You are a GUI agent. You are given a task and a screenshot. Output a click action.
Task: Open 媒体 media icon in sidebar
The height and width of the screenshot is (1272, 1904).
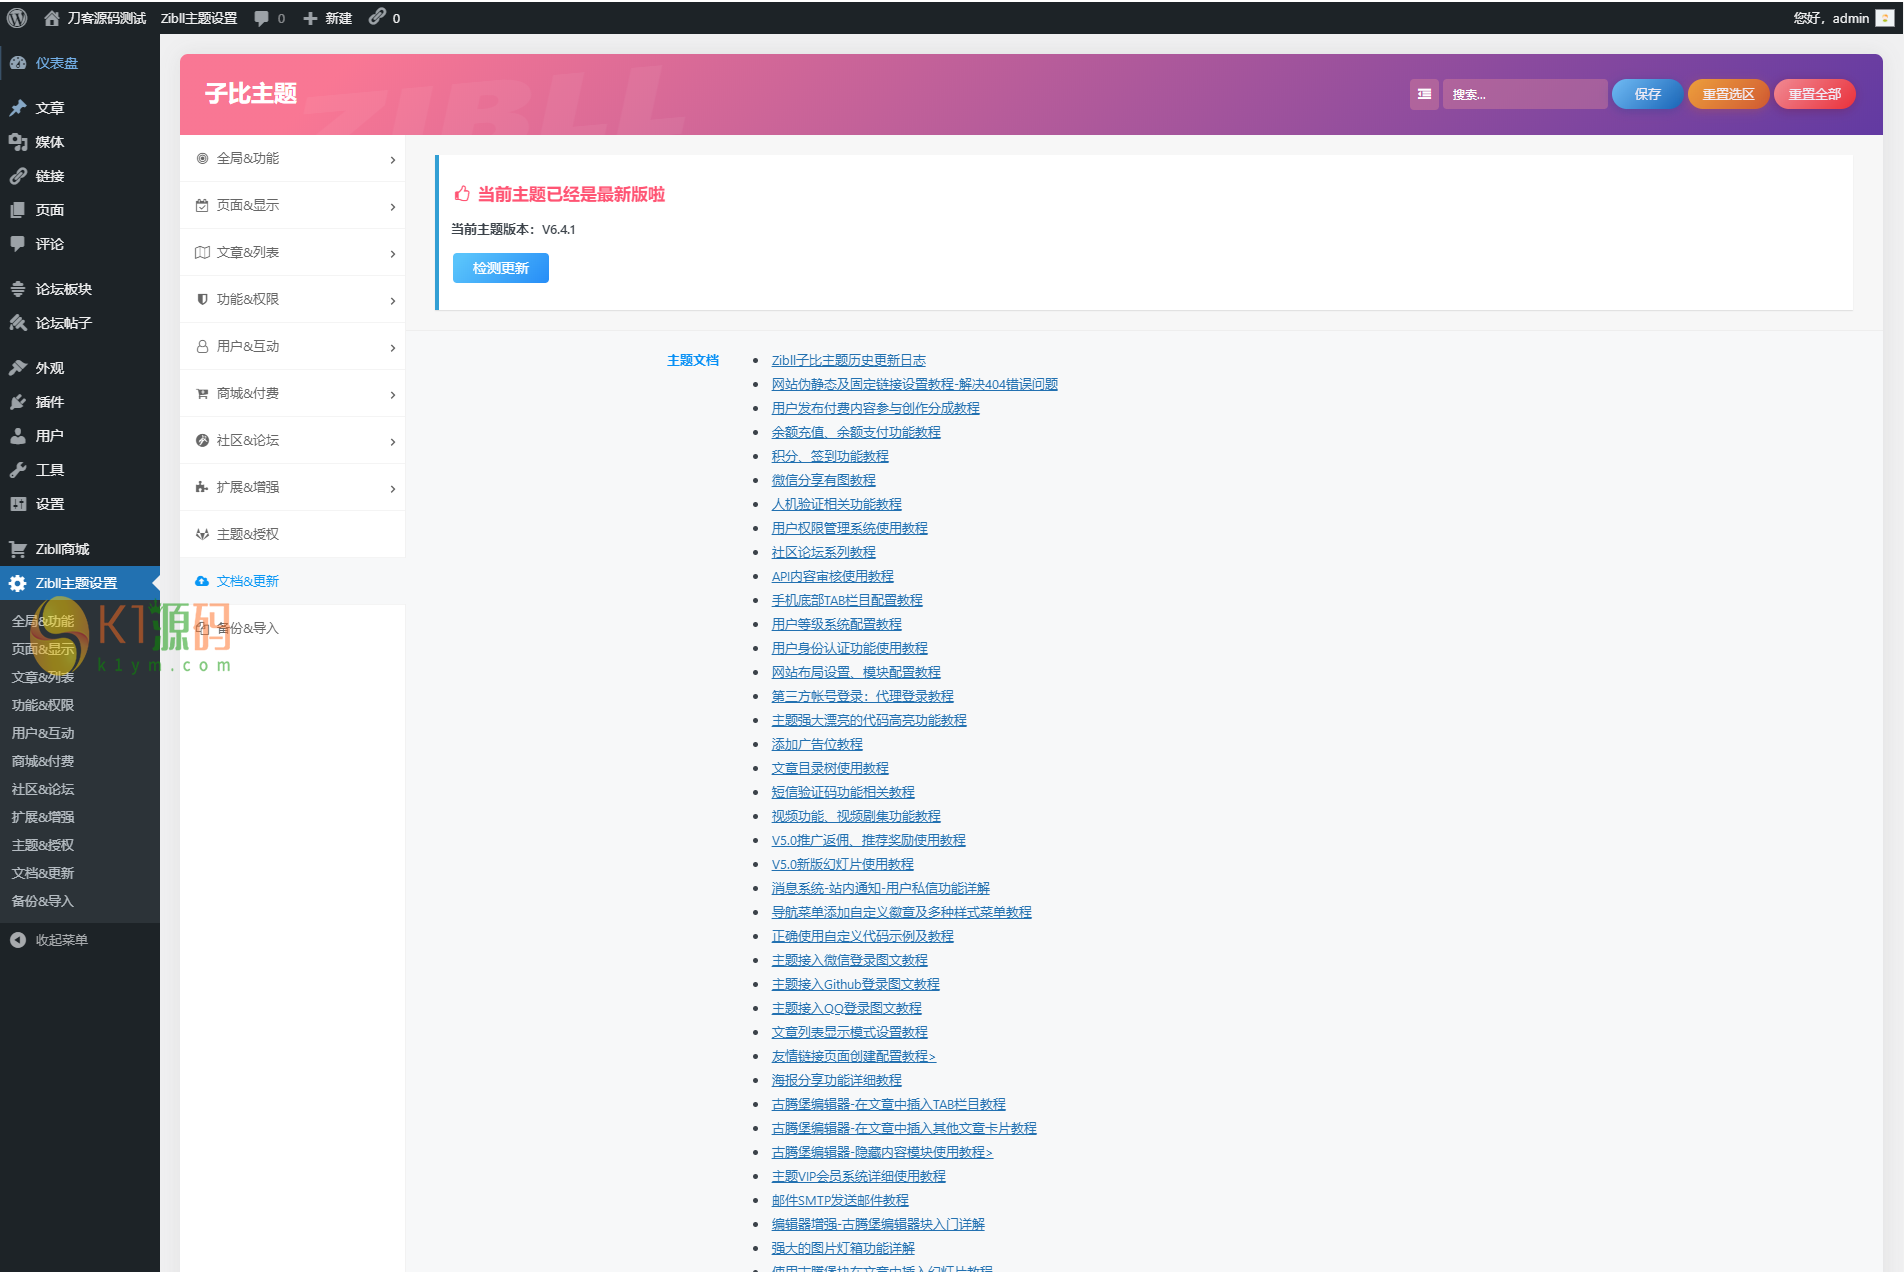pos(18,142)
